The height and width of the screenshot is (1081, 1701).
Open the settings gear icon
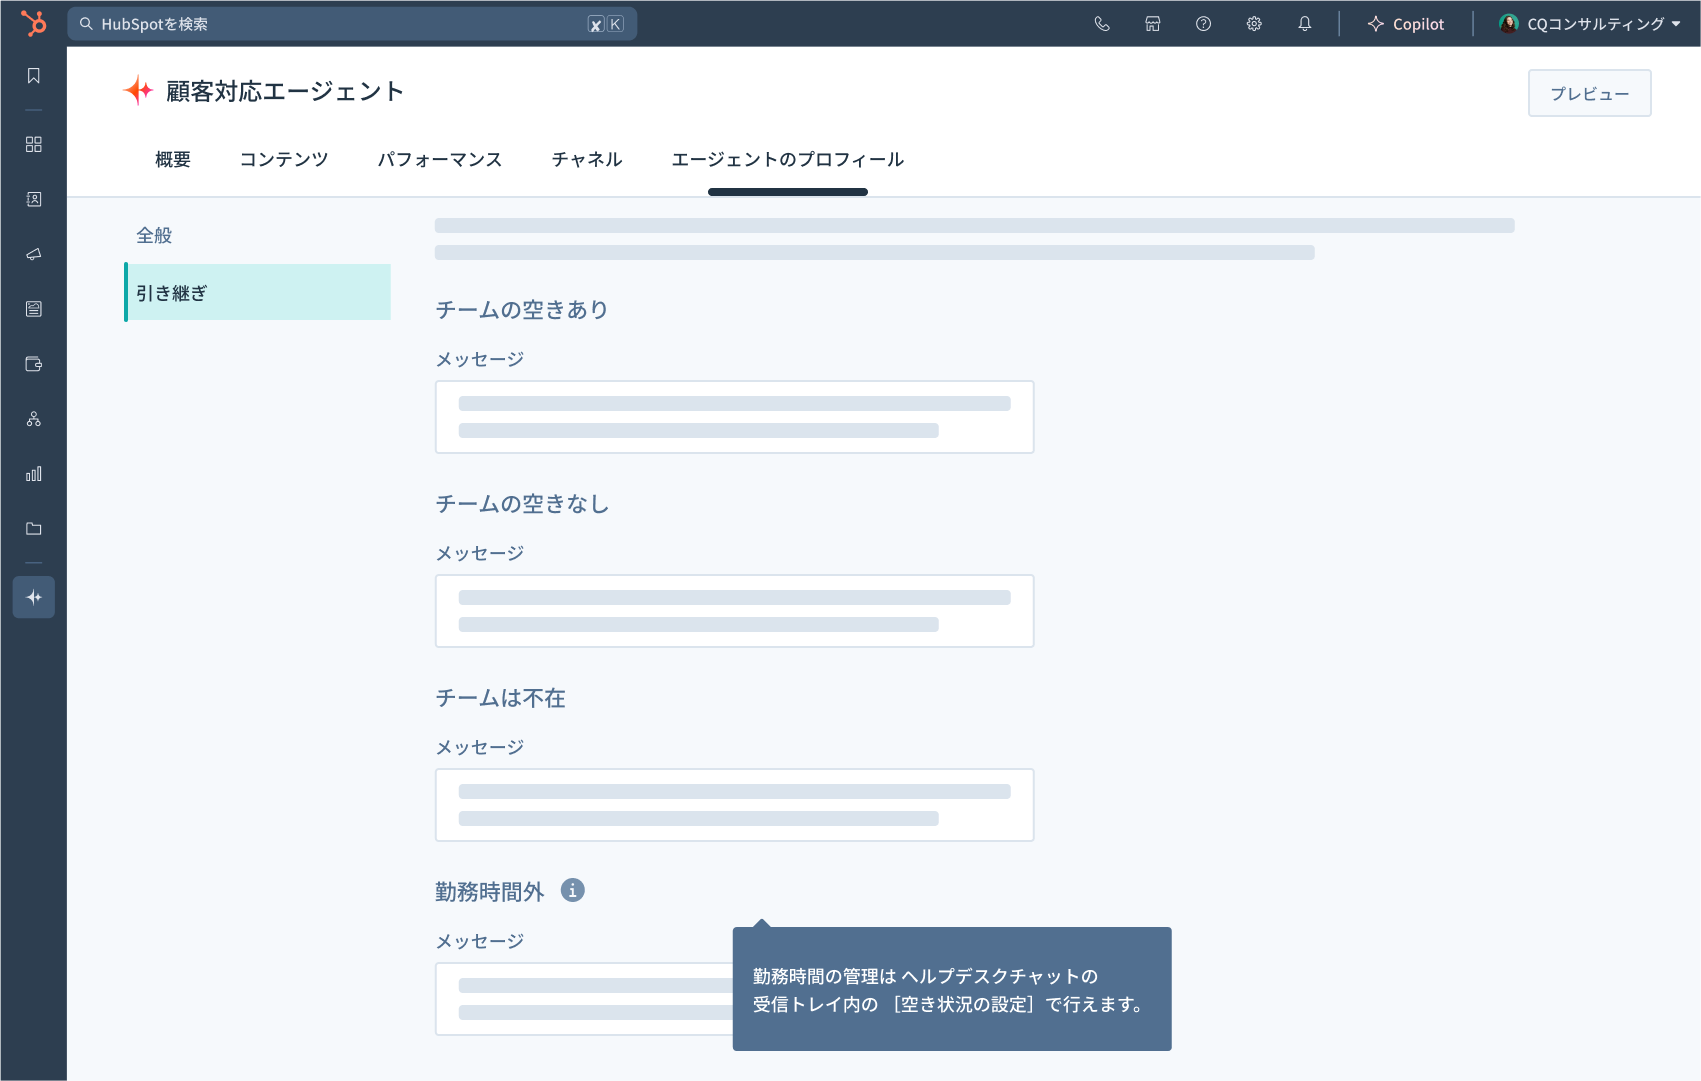(1254, 24)
